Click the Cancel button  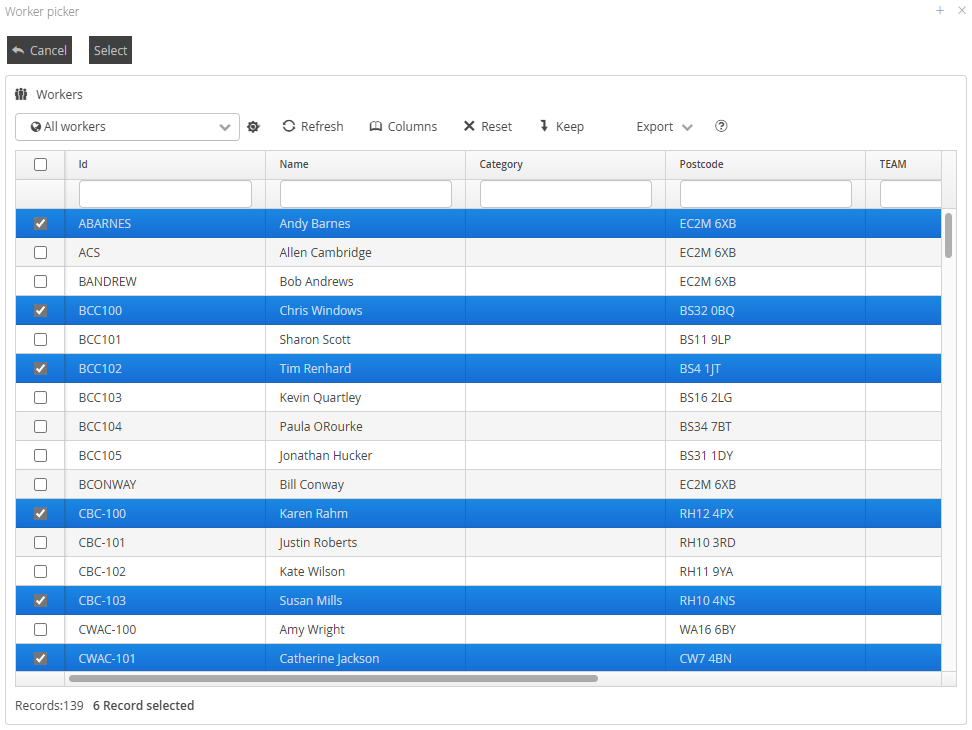(x=40, y=50)
